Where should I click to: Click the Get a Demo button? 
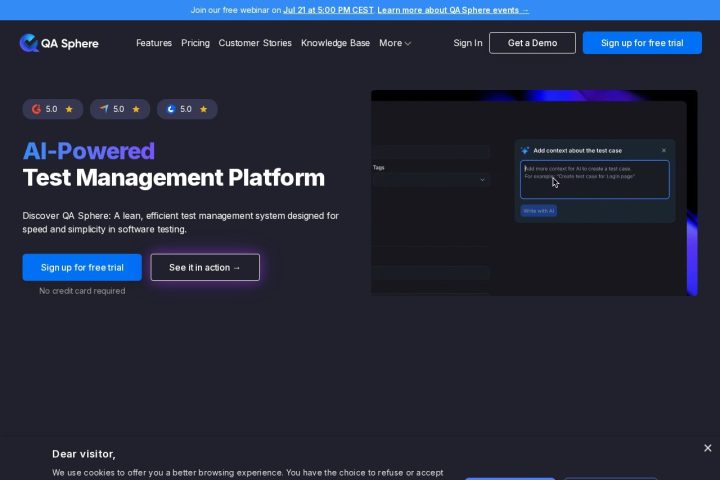point(532,43)
